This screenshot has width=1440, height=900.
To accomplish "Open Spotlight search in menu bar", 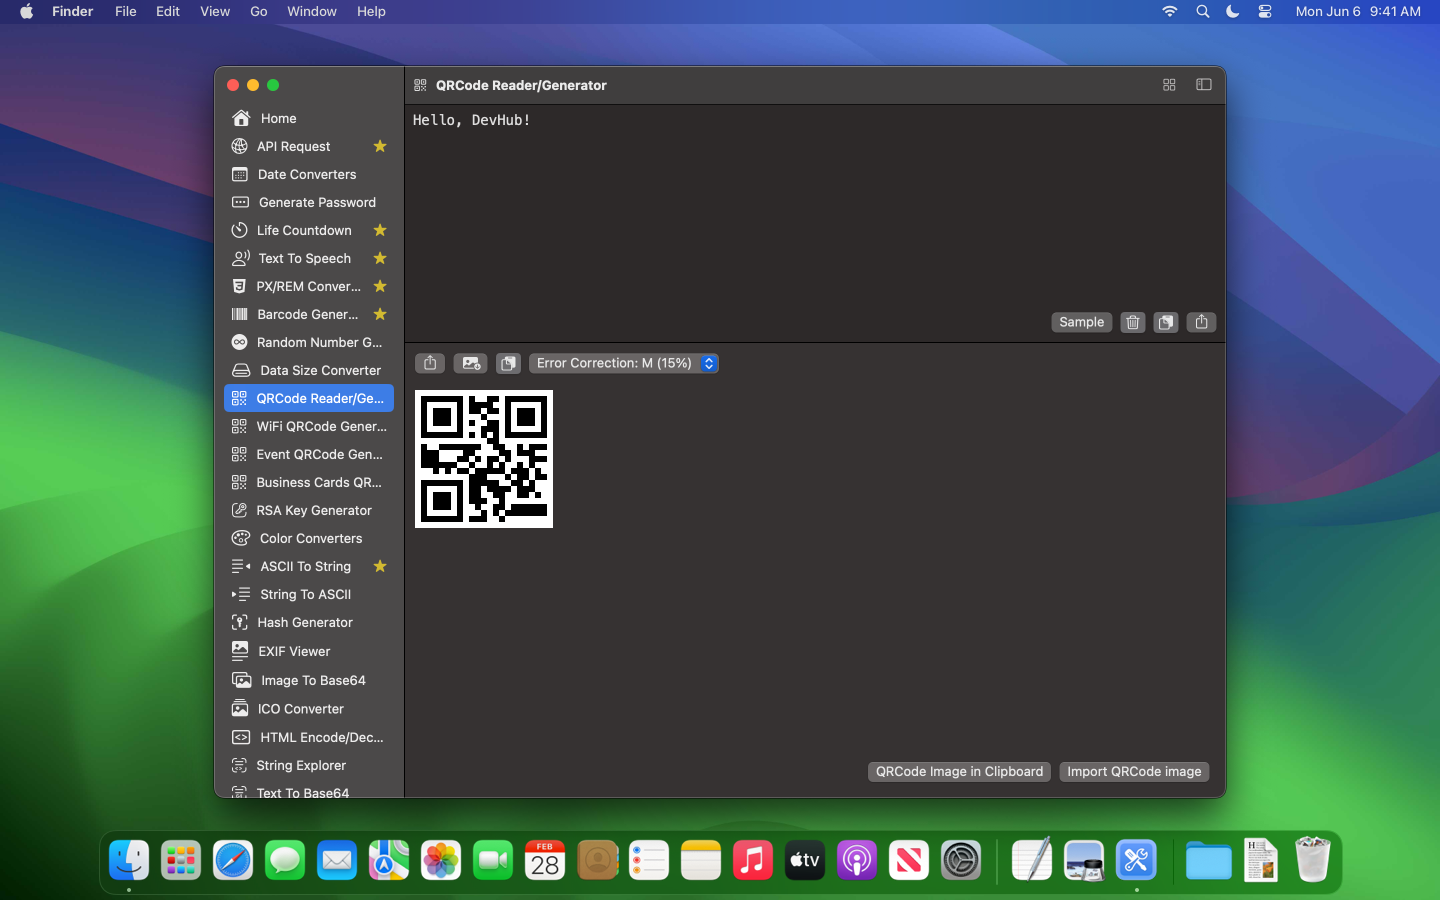I will pyautogui.click(x=1203, y=11).
